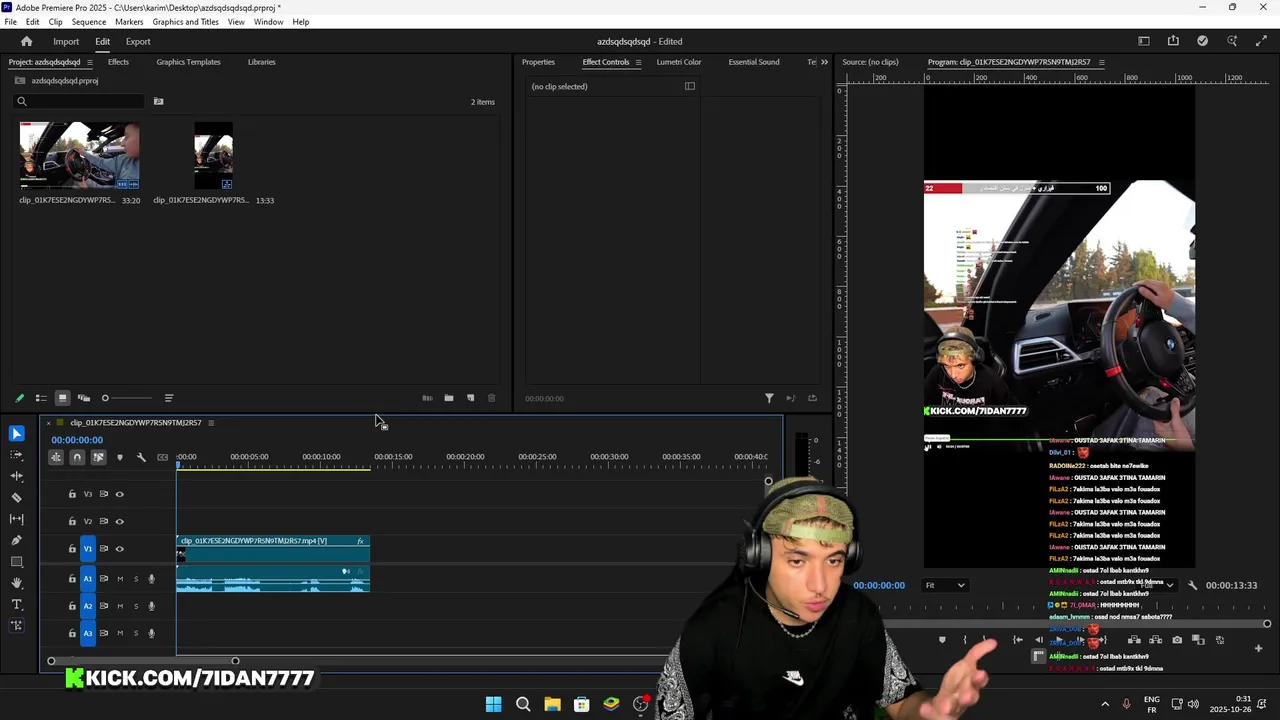1280x720 pixels.
Task: Open the Program monitor panel menu
Action: pos(1101,62)
